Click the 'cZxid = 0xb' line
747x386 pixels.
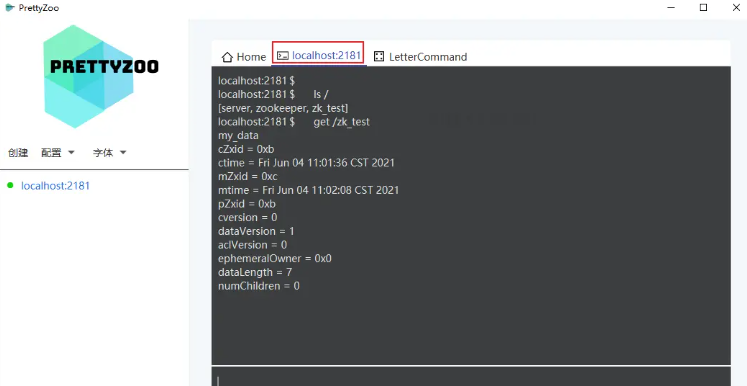tap(246, 149)
